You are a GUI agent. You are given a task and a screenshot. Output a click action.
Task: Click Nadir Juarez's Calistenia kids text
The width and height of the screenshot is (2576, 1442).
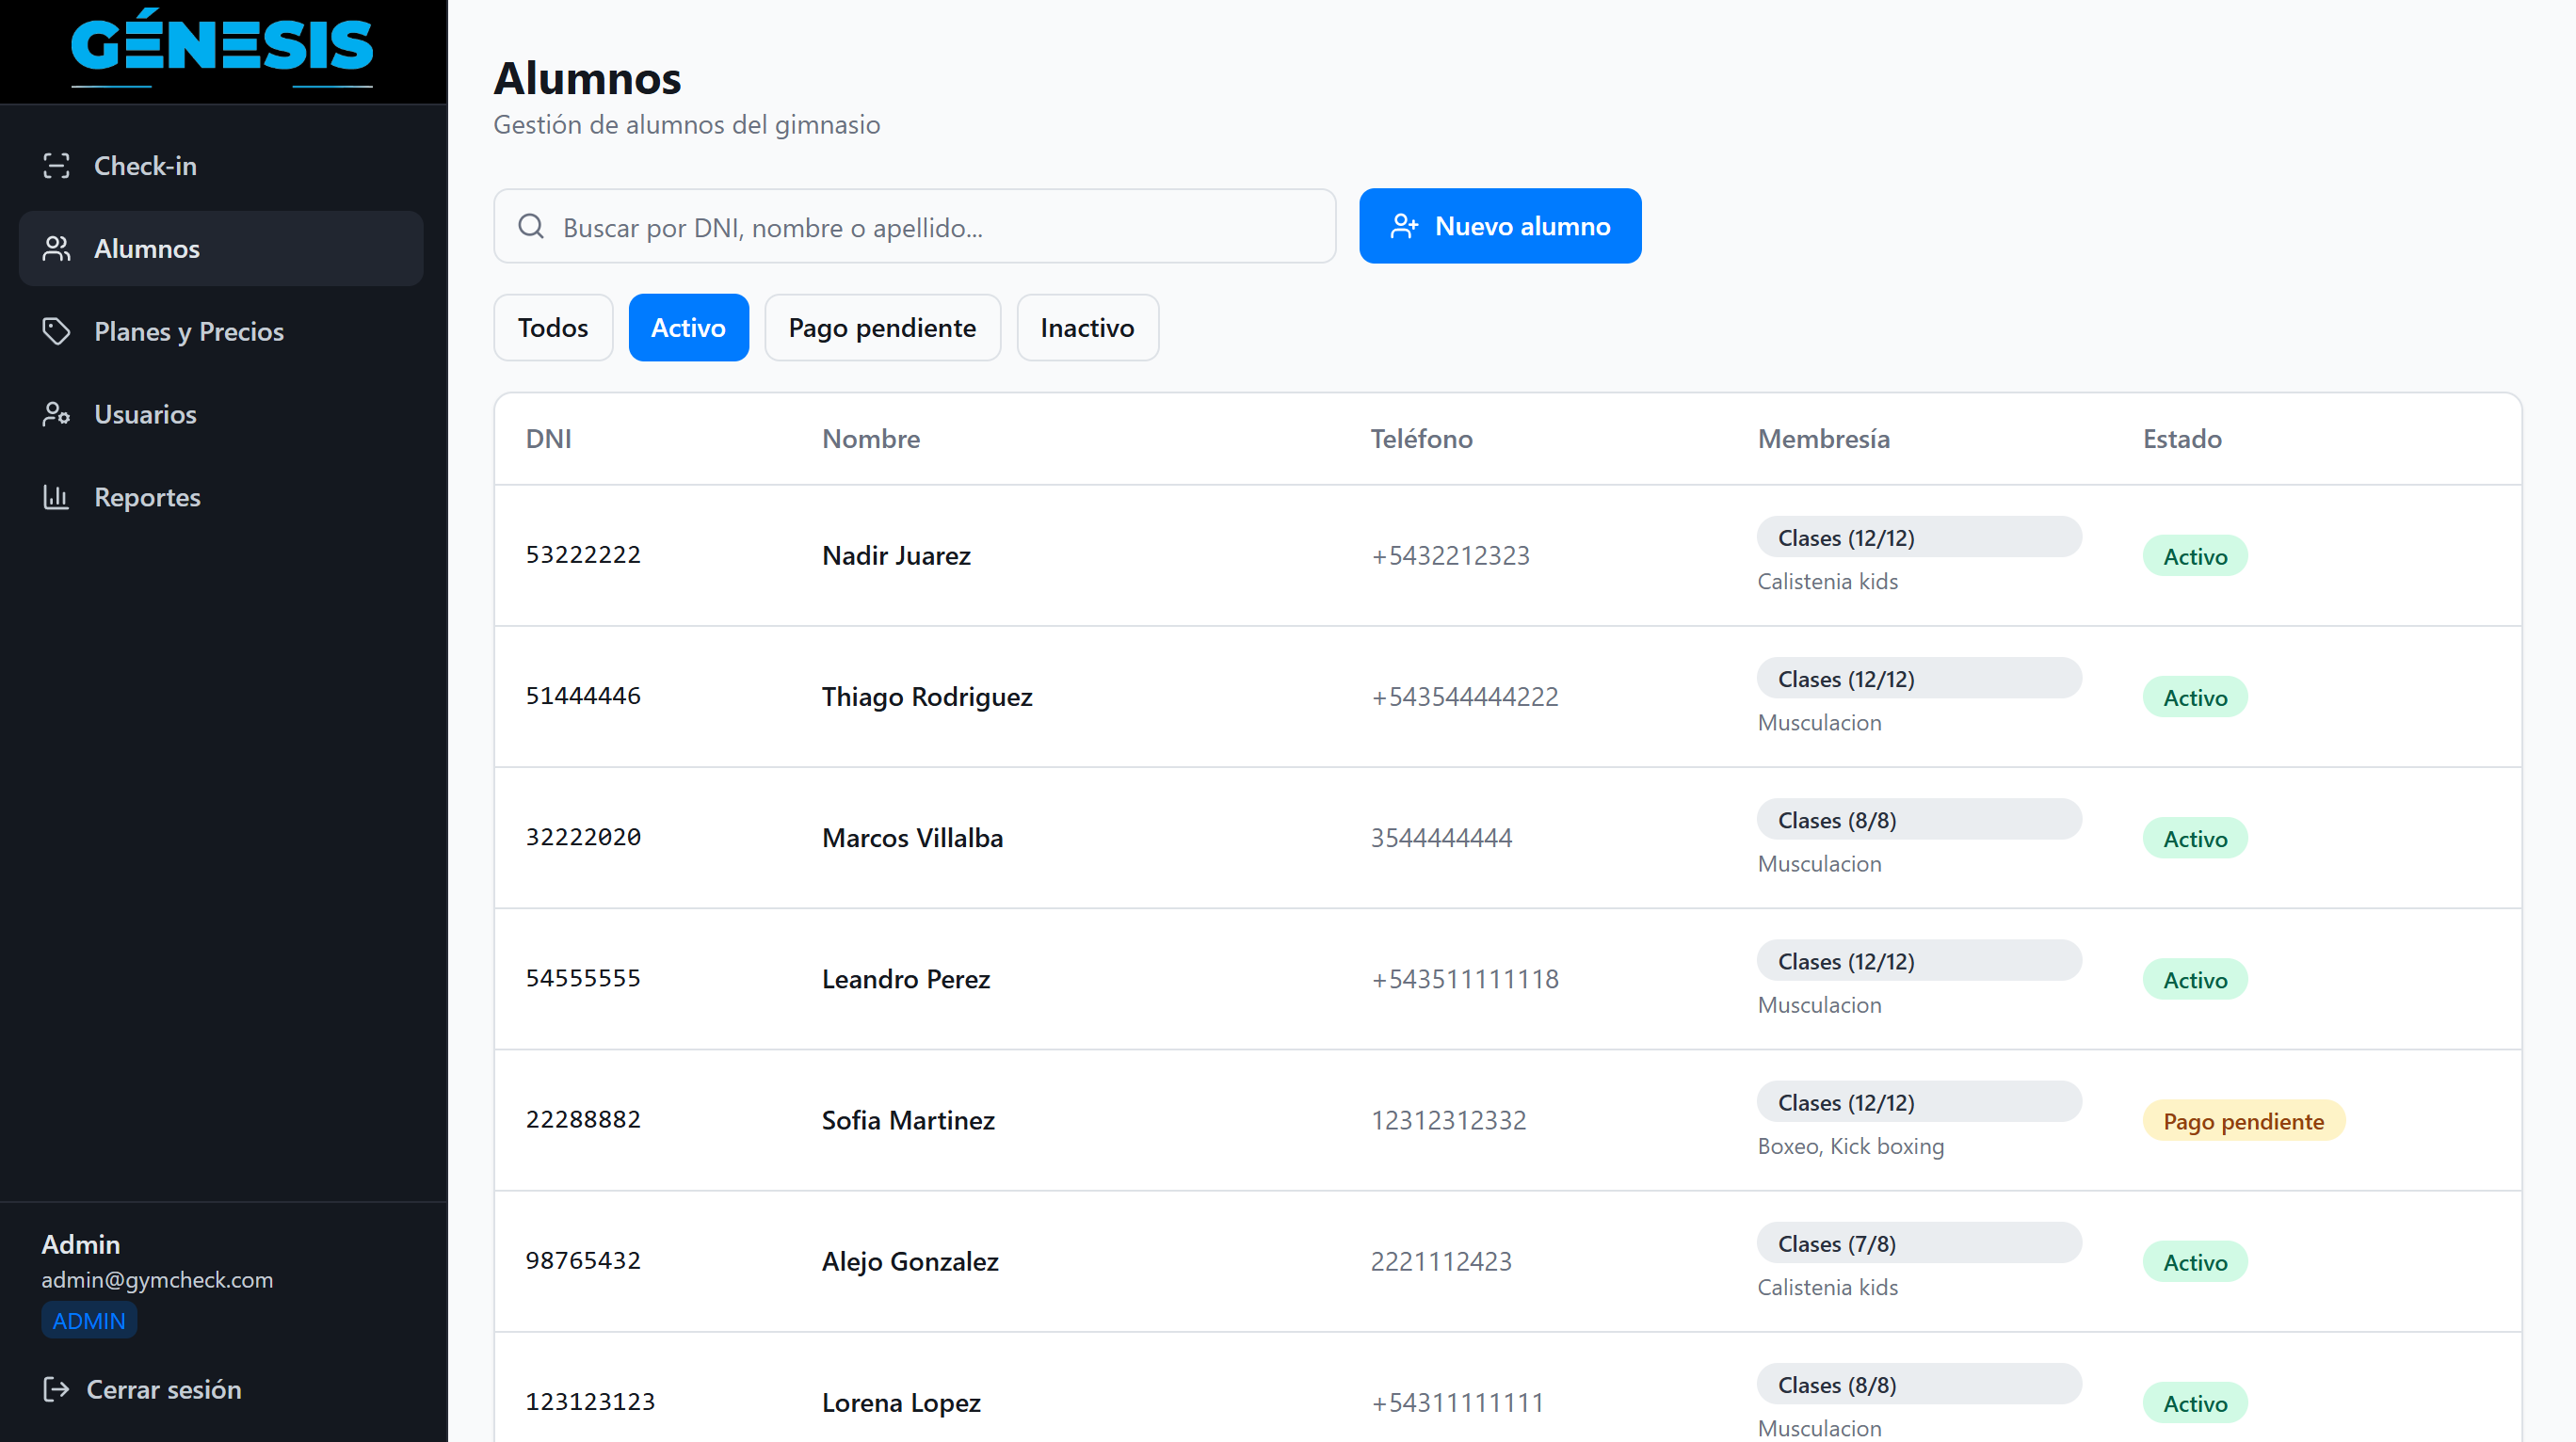(1827, 581)
